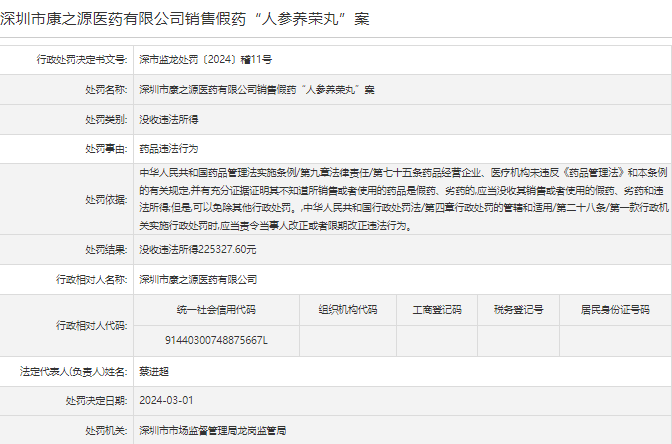Viewport: 672px width, 444px height.
Task: Click the 处罚决定日期 label
Action: pyautogui.click(x=96, y=400)
